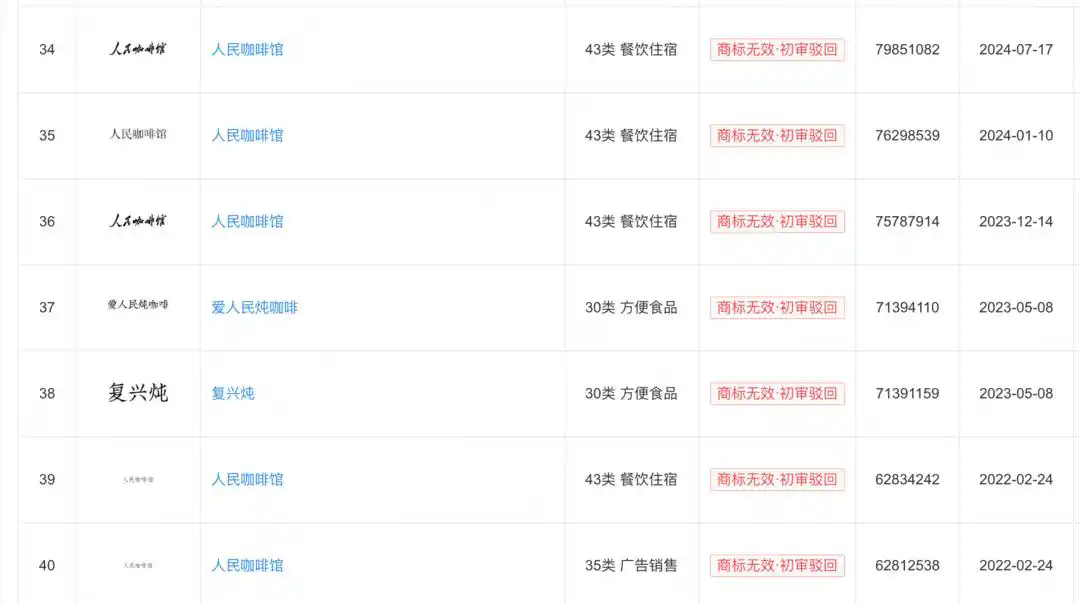This screenshot has height=604, width=1080.
Task: Click the small logo thumbnail in row 40
Action: (x=138, y=566)
